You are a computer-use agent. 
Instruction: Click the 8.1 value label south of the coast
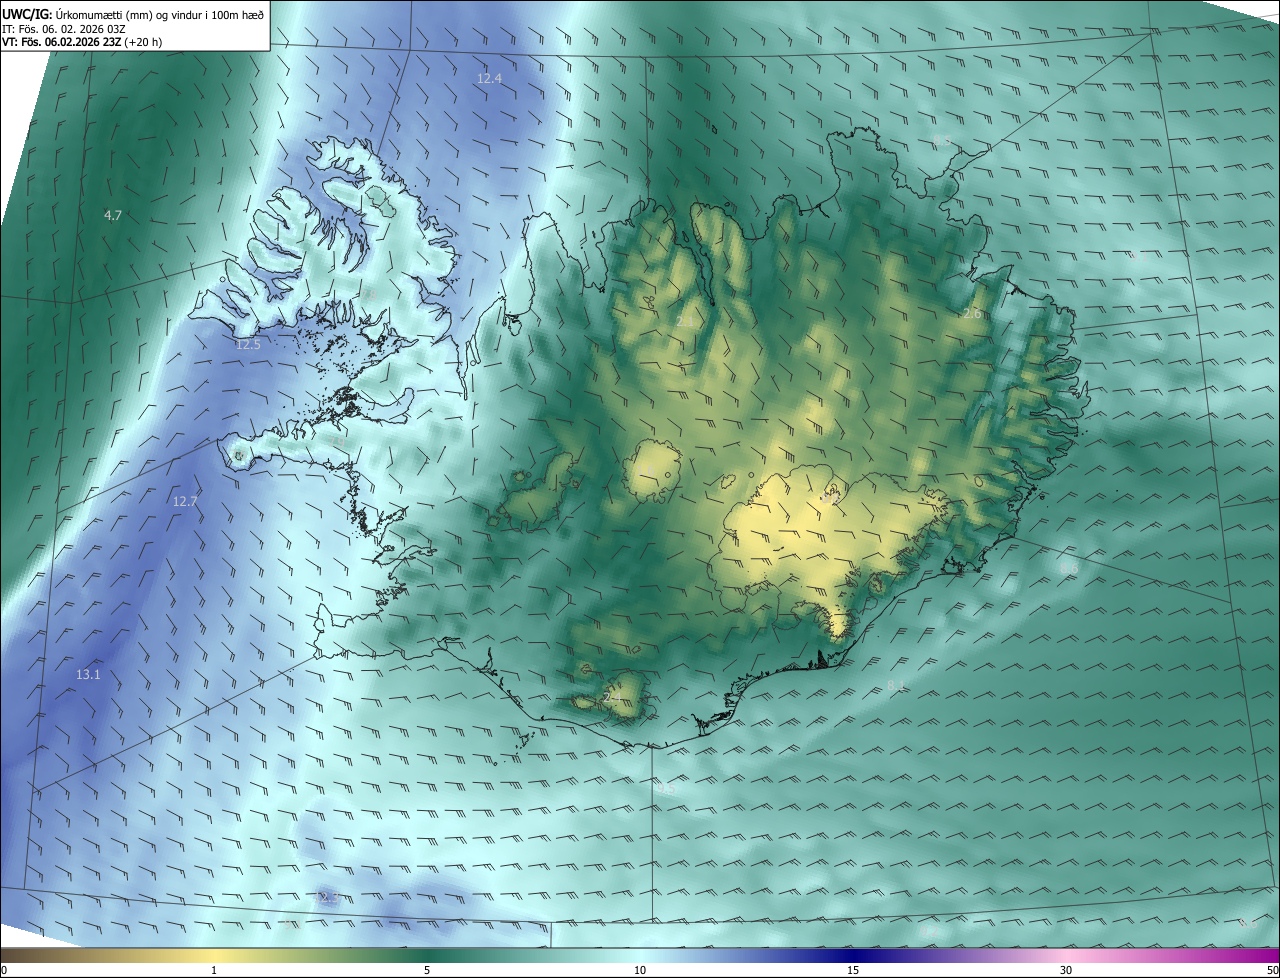[896, 685]
